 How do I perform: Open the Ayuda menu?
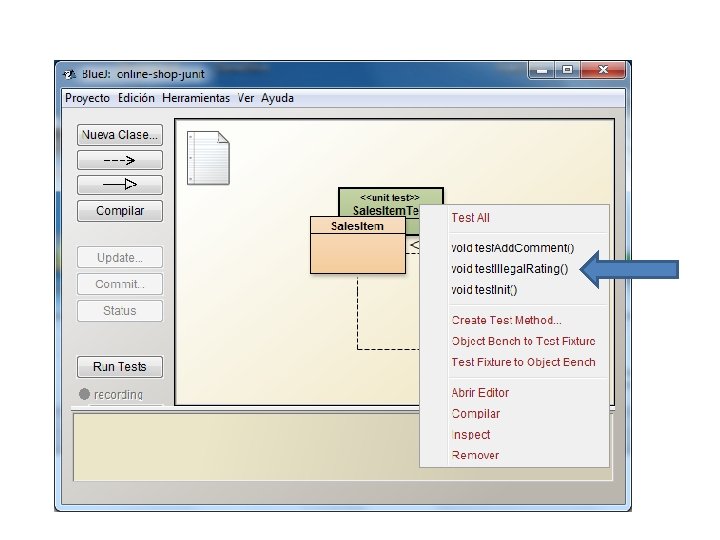coord(277,98)
